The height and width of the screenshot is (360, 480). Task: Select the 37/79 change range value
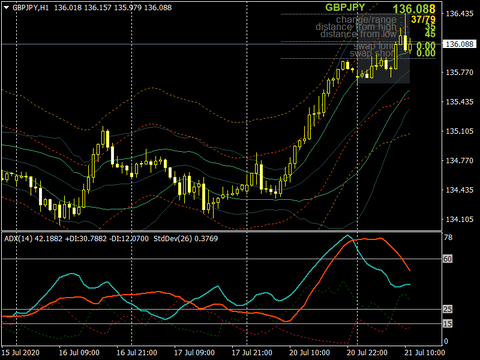tap(423, 20)
